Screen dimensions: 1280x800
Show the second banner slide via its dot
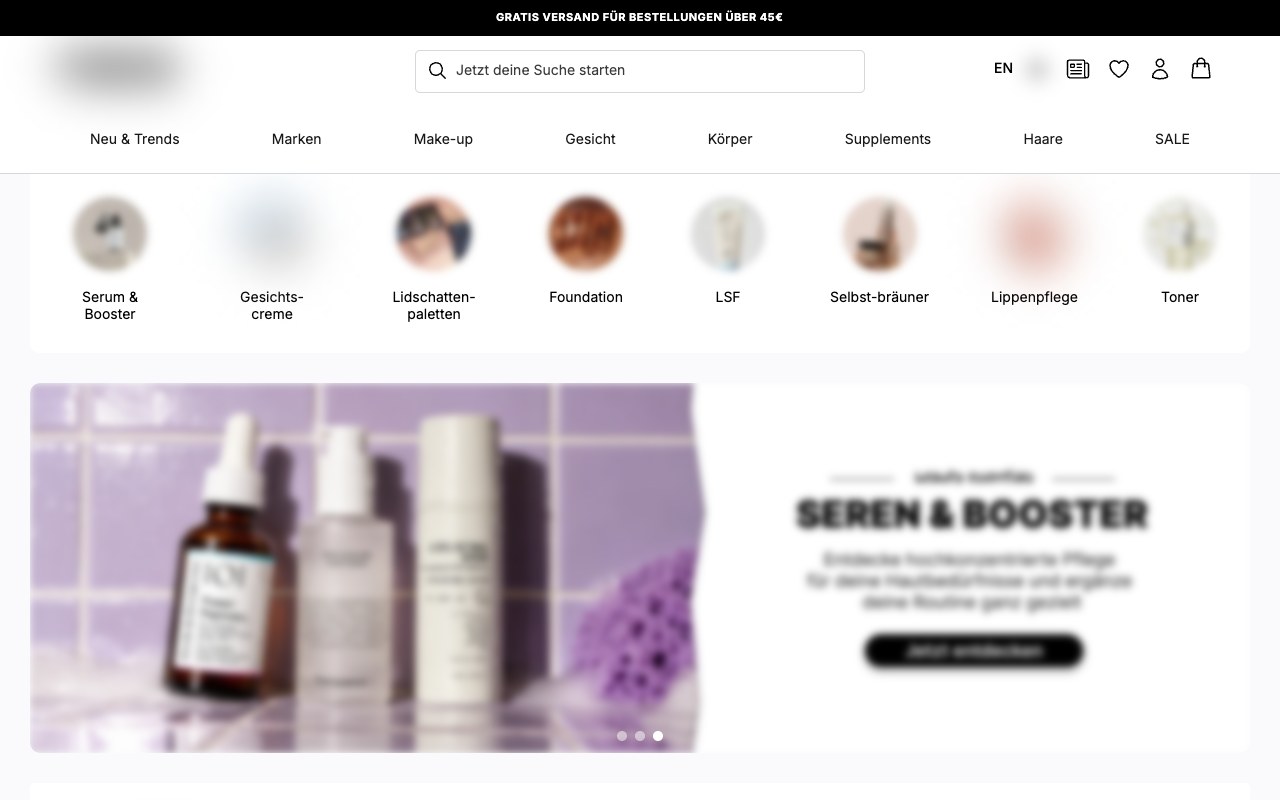(640, 736)
